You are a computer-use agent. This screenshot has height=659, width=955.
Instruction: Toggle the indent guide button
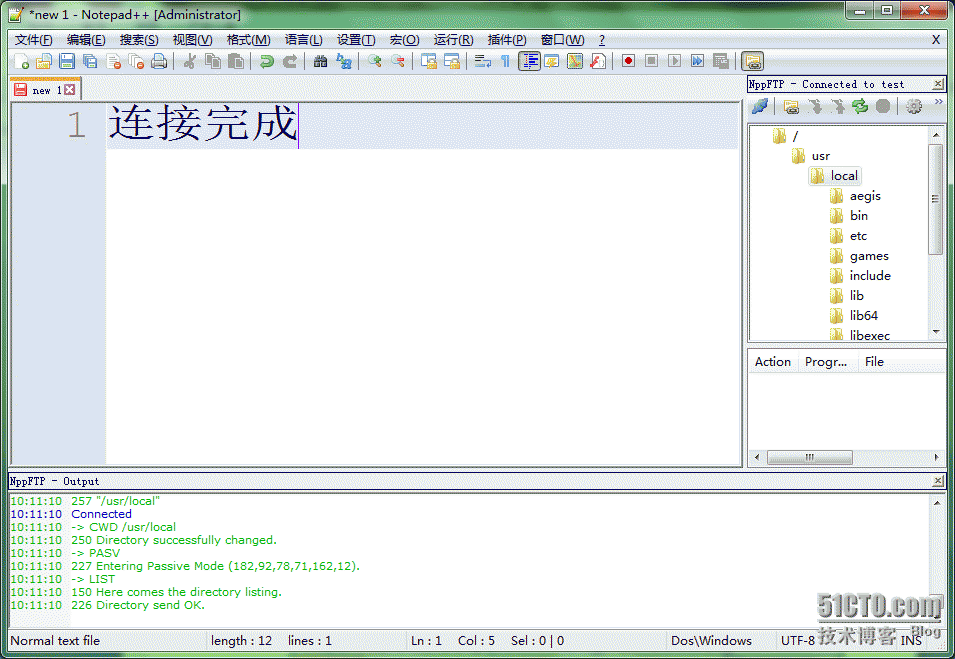[x=529, y=61]
